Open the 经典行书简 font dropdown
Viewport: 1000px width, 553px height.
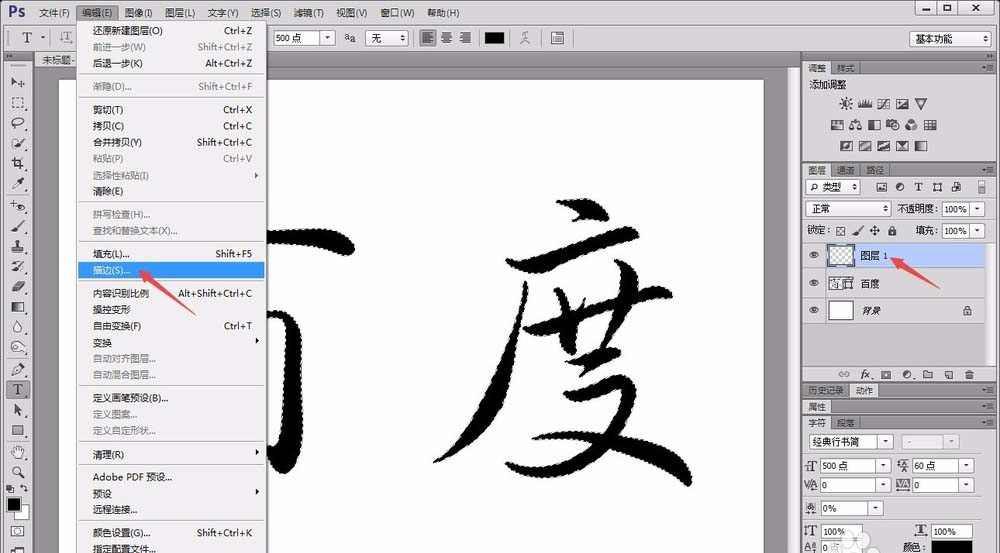885,441
